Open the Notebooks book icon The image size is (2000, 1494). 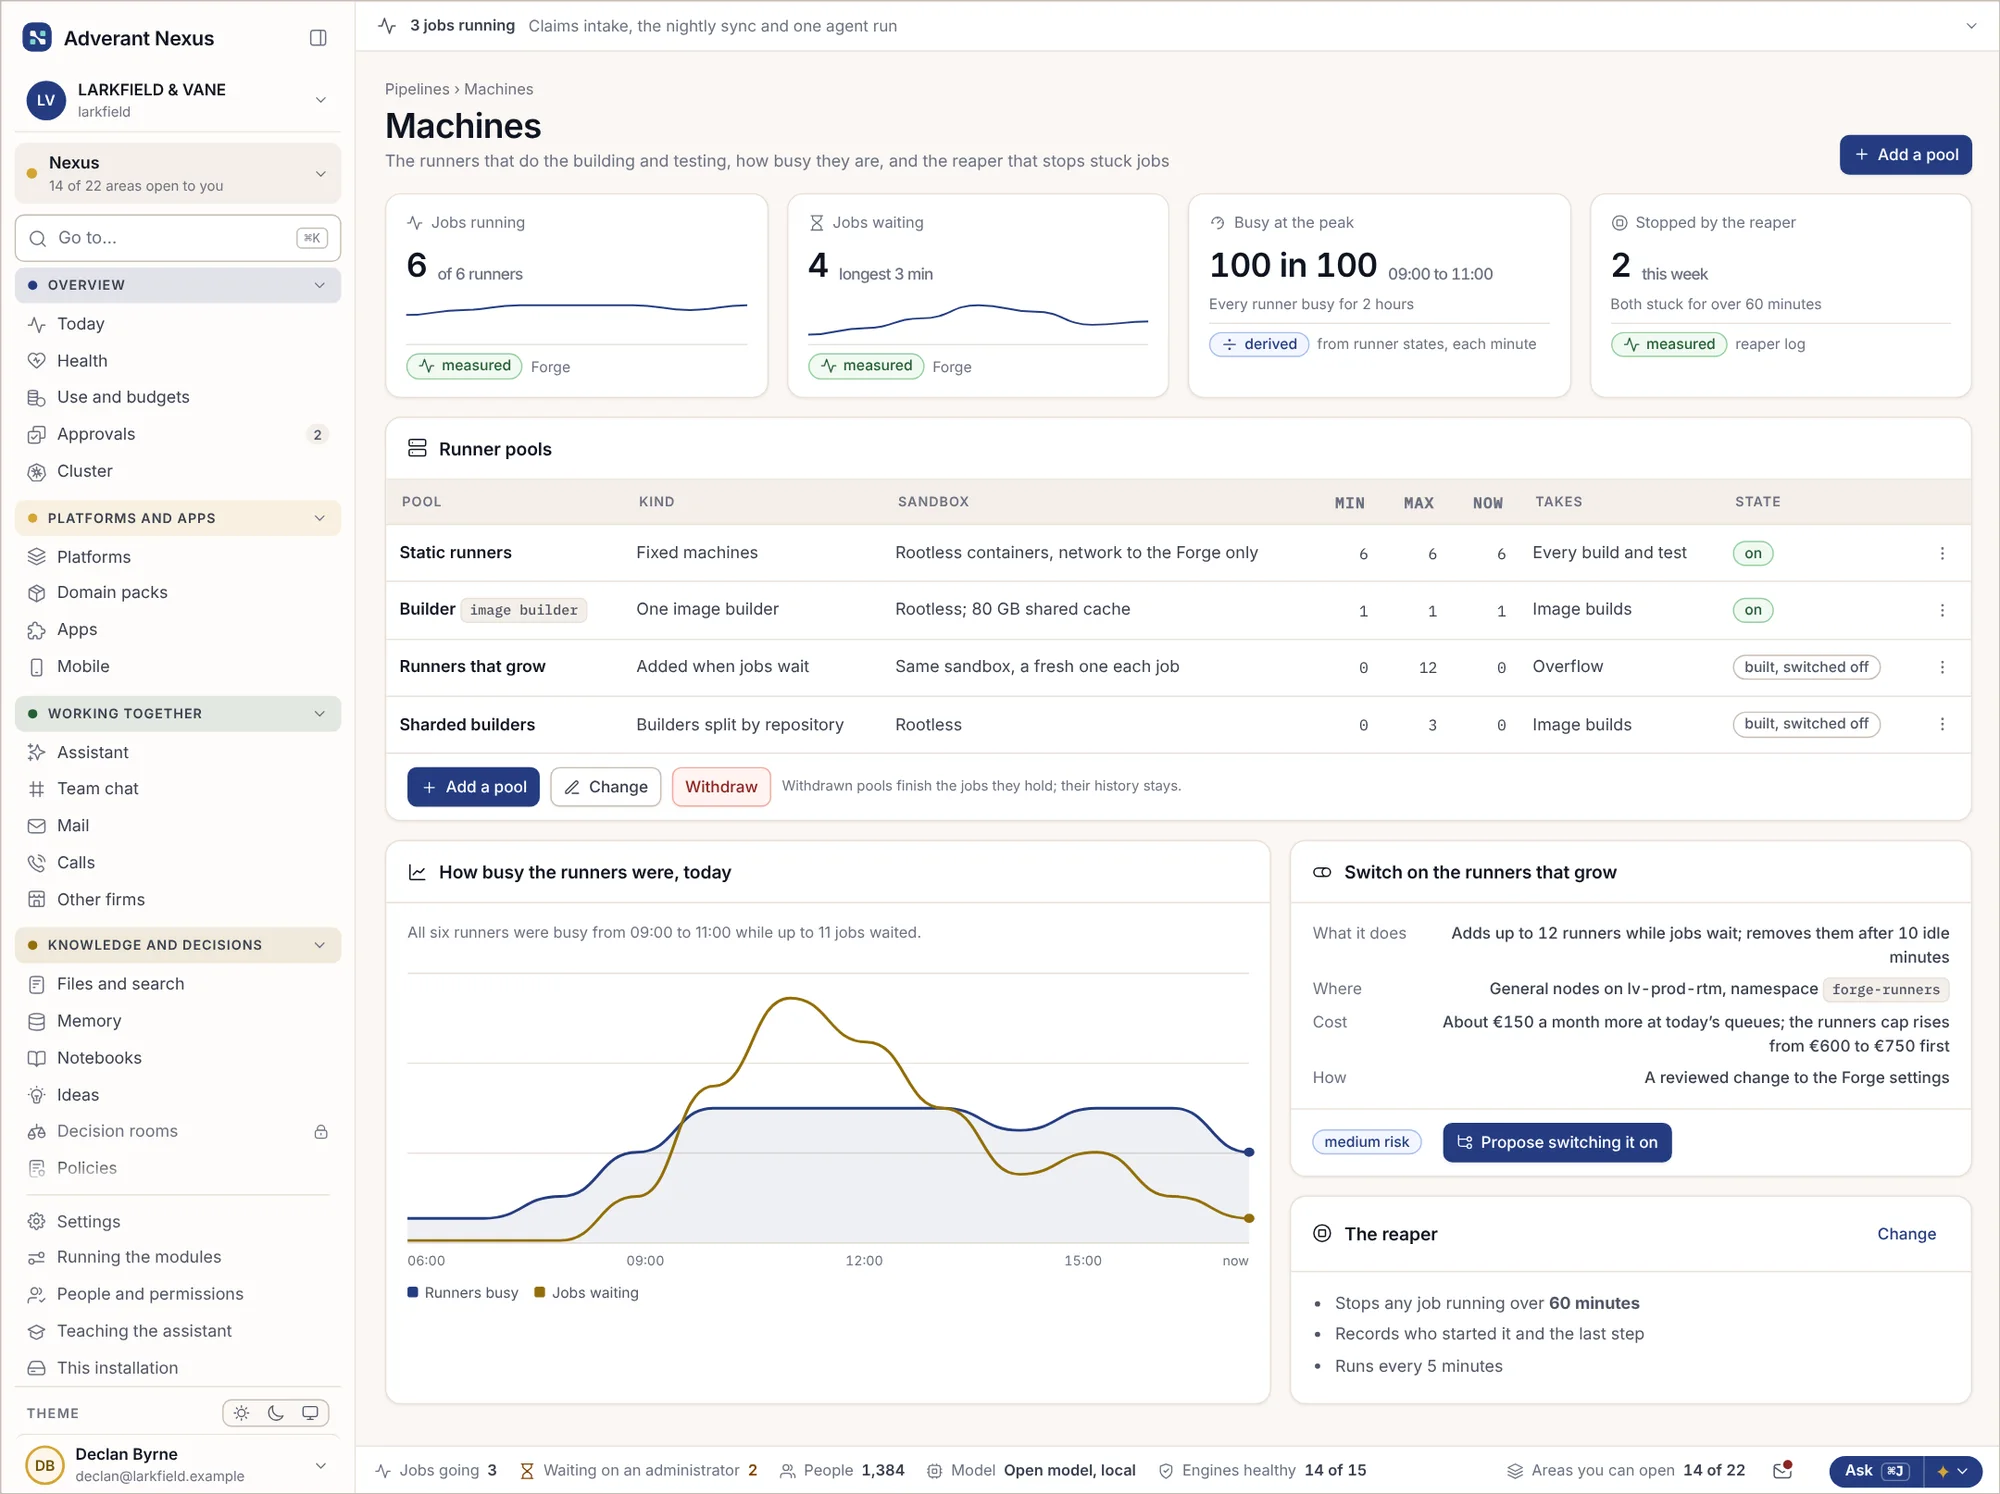click(37, 1058)
